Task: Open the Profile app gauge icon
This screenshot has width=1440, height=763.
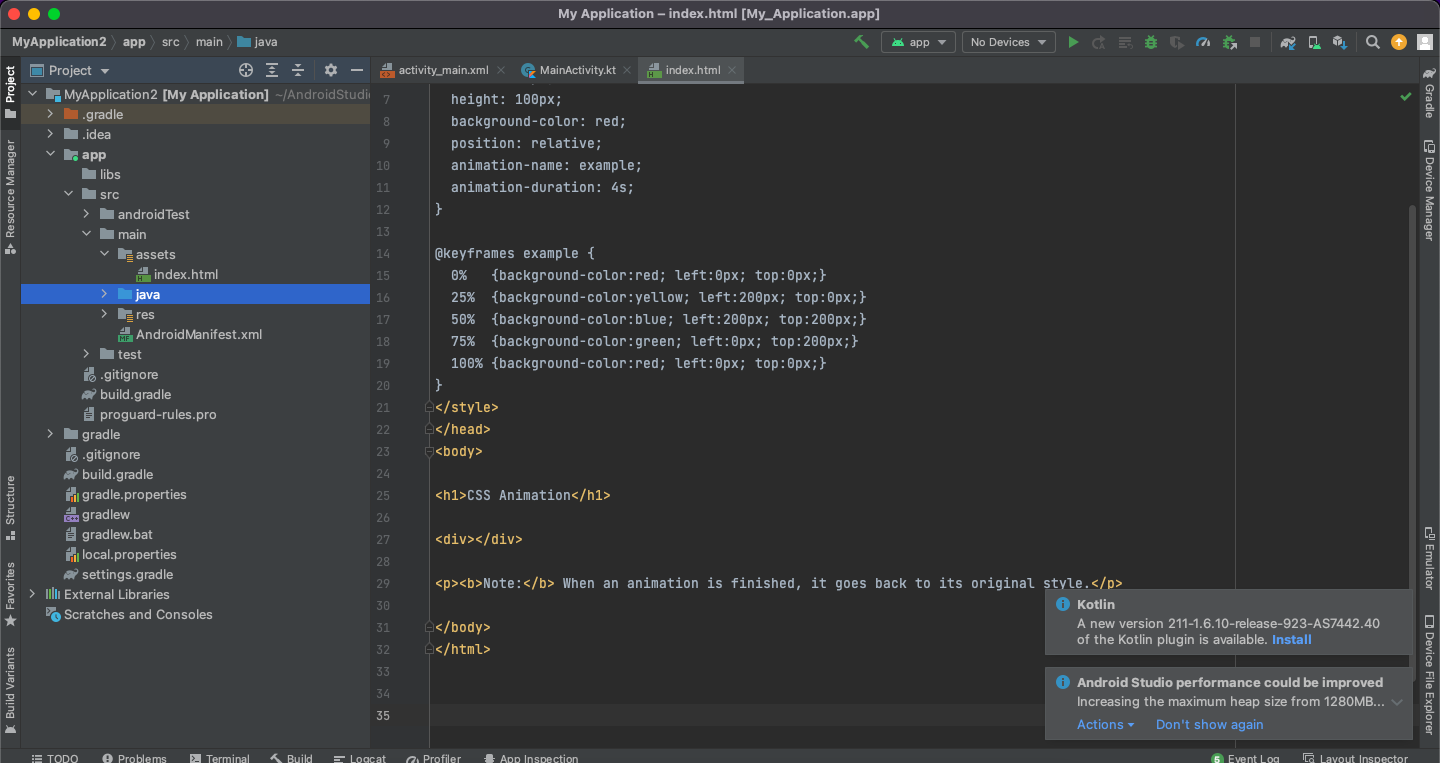Action: 1203,42
